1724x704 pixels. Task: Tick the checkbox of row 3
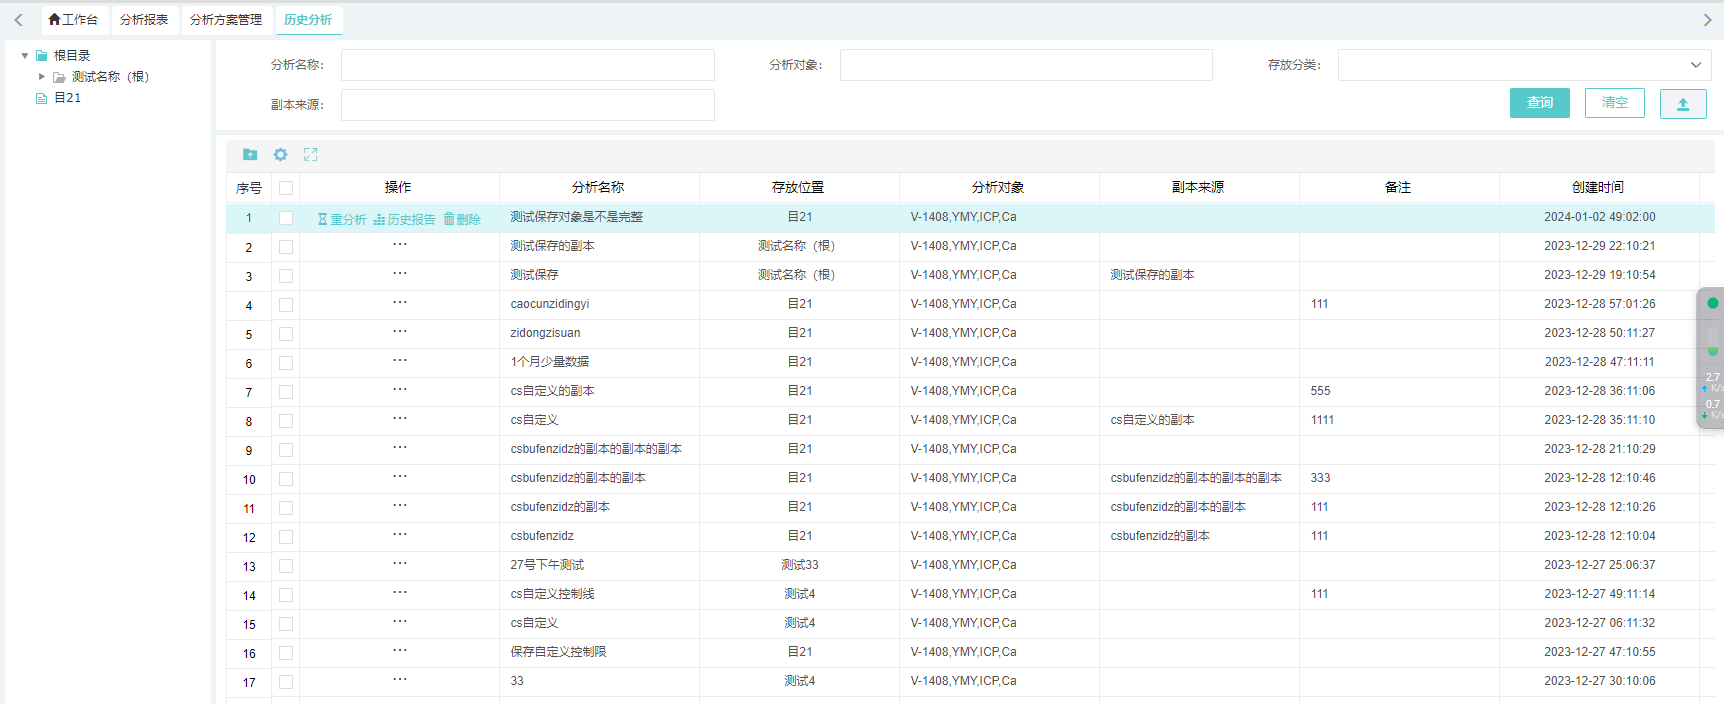pos(286,276)
